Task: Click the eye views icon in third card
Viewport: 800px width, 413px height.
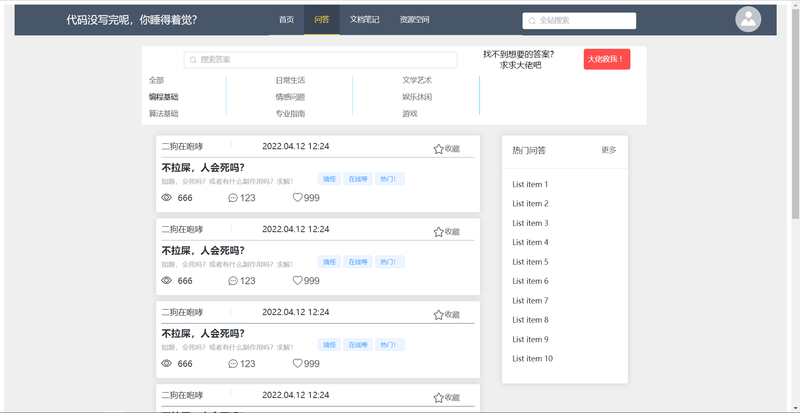Action: point(166,363)
